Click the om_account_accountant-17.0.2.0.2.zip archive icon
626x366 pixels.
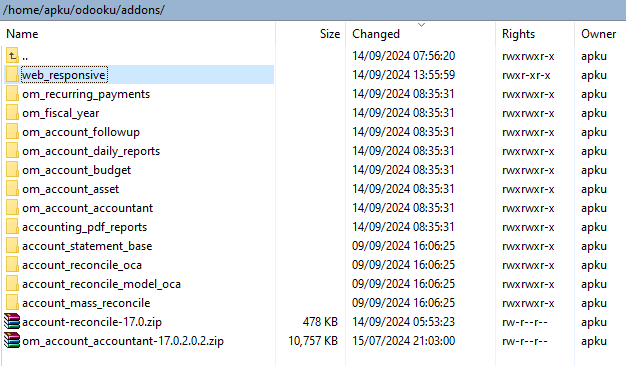click(12, 341)
